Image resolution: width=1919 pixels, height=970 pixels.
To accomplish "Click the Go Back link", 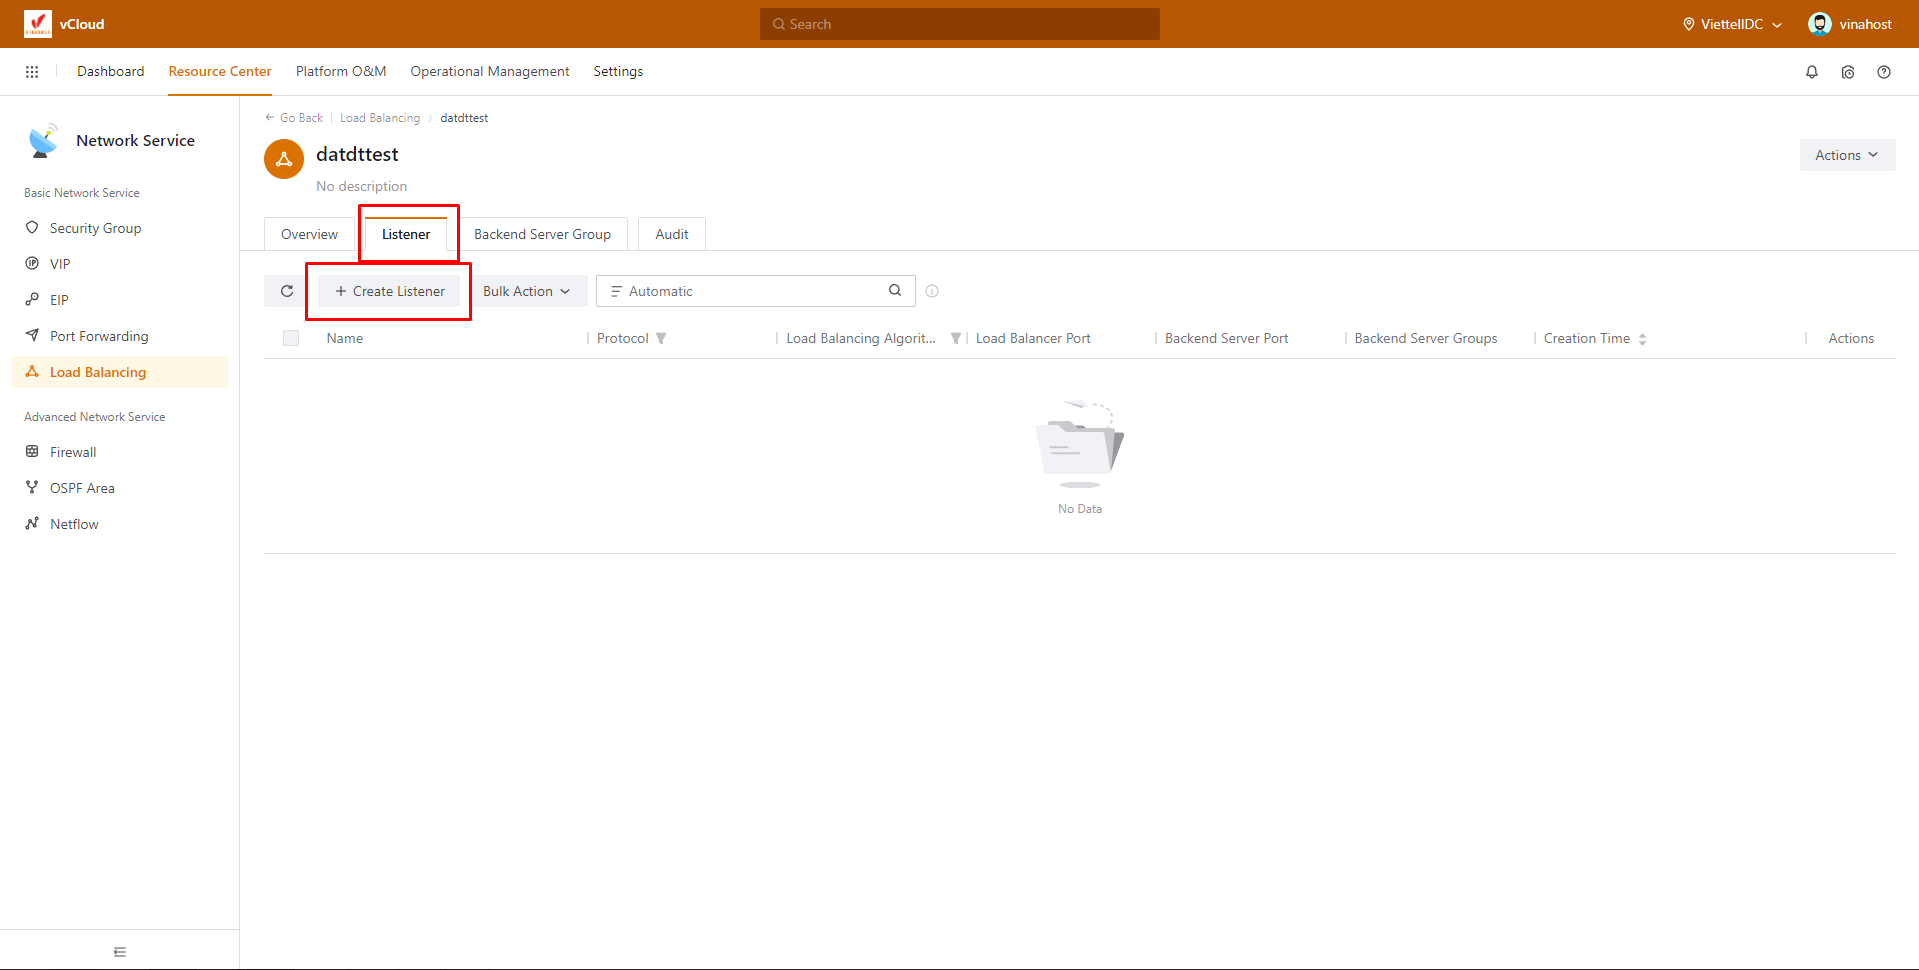I will tap(294, 118).
